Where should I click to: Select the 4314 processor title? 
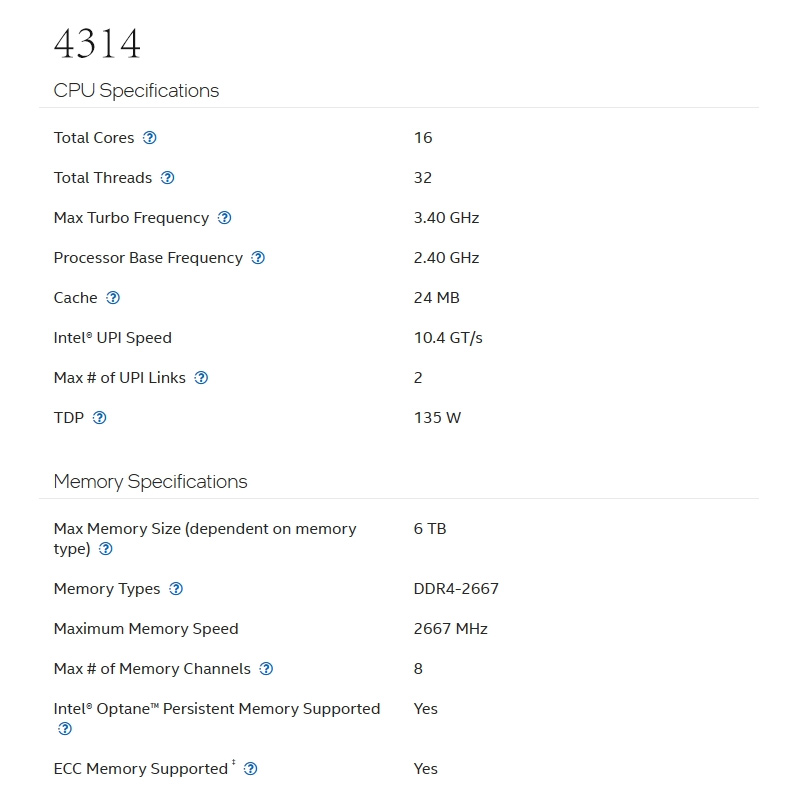coord(97,44)
